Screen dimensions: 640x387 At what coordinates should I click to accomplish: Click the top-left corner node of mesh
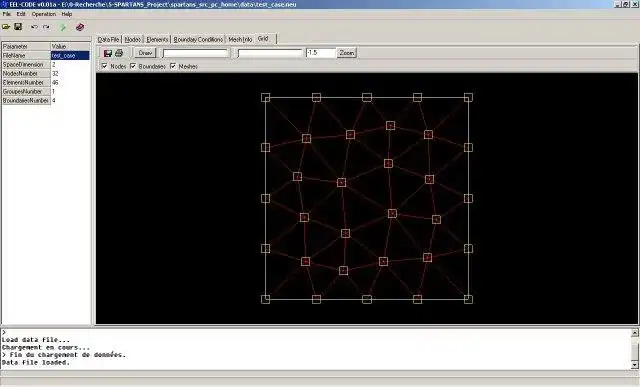coord(265,97)
